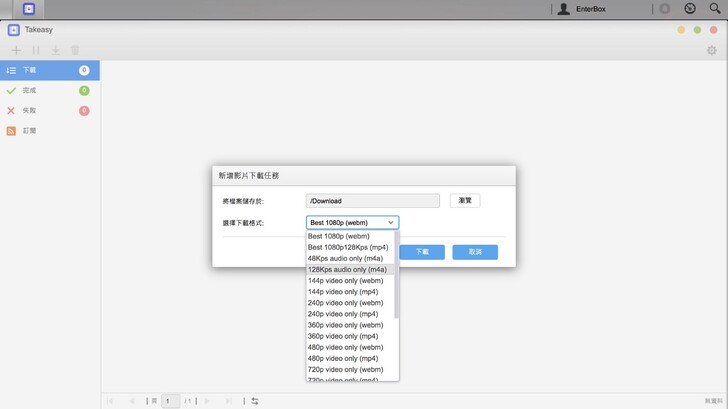Click the Takeasy icon in top taskbar

pyautogui.click(x=29, y=9)
